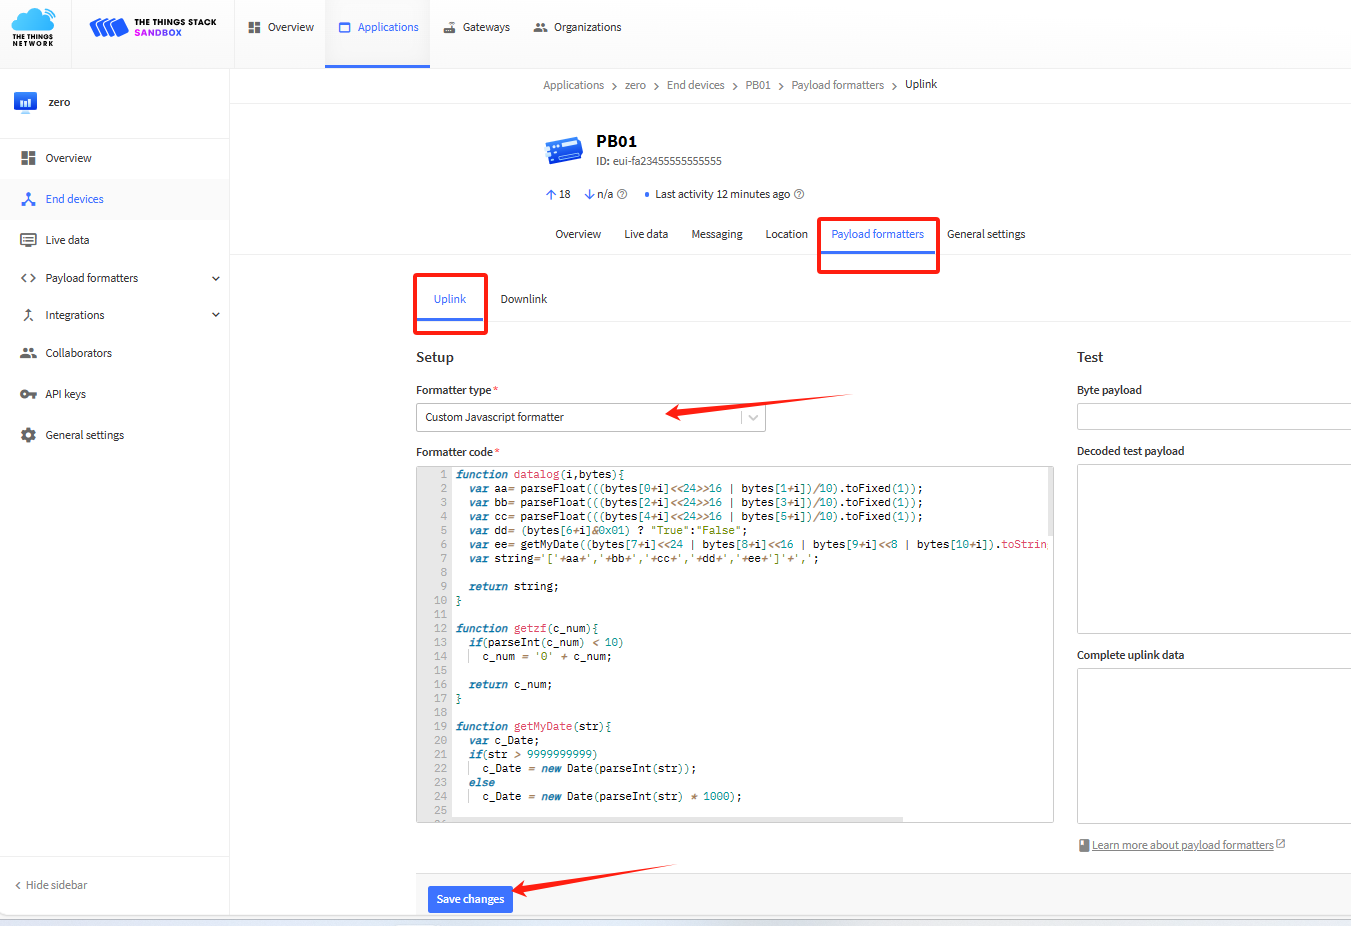Open the Organizations top navigation item

click(x=577, y=28)
